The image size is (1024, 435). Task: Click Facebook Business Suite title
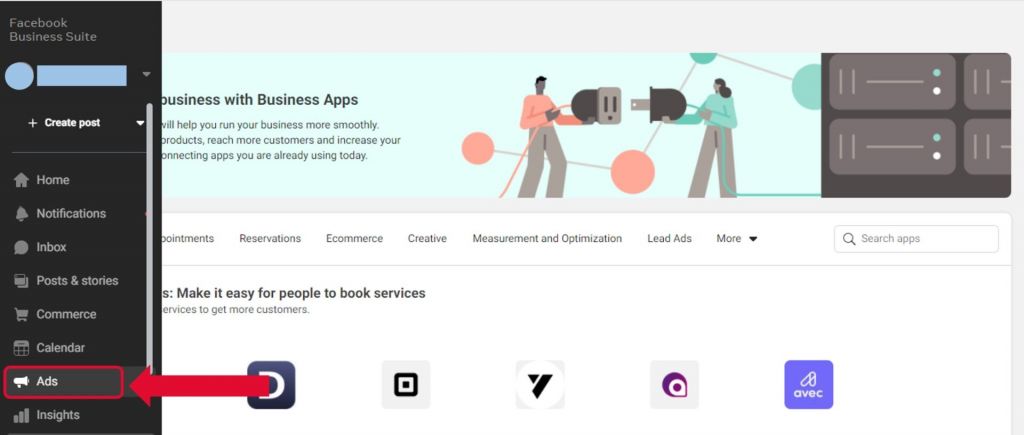click(53, 30)
